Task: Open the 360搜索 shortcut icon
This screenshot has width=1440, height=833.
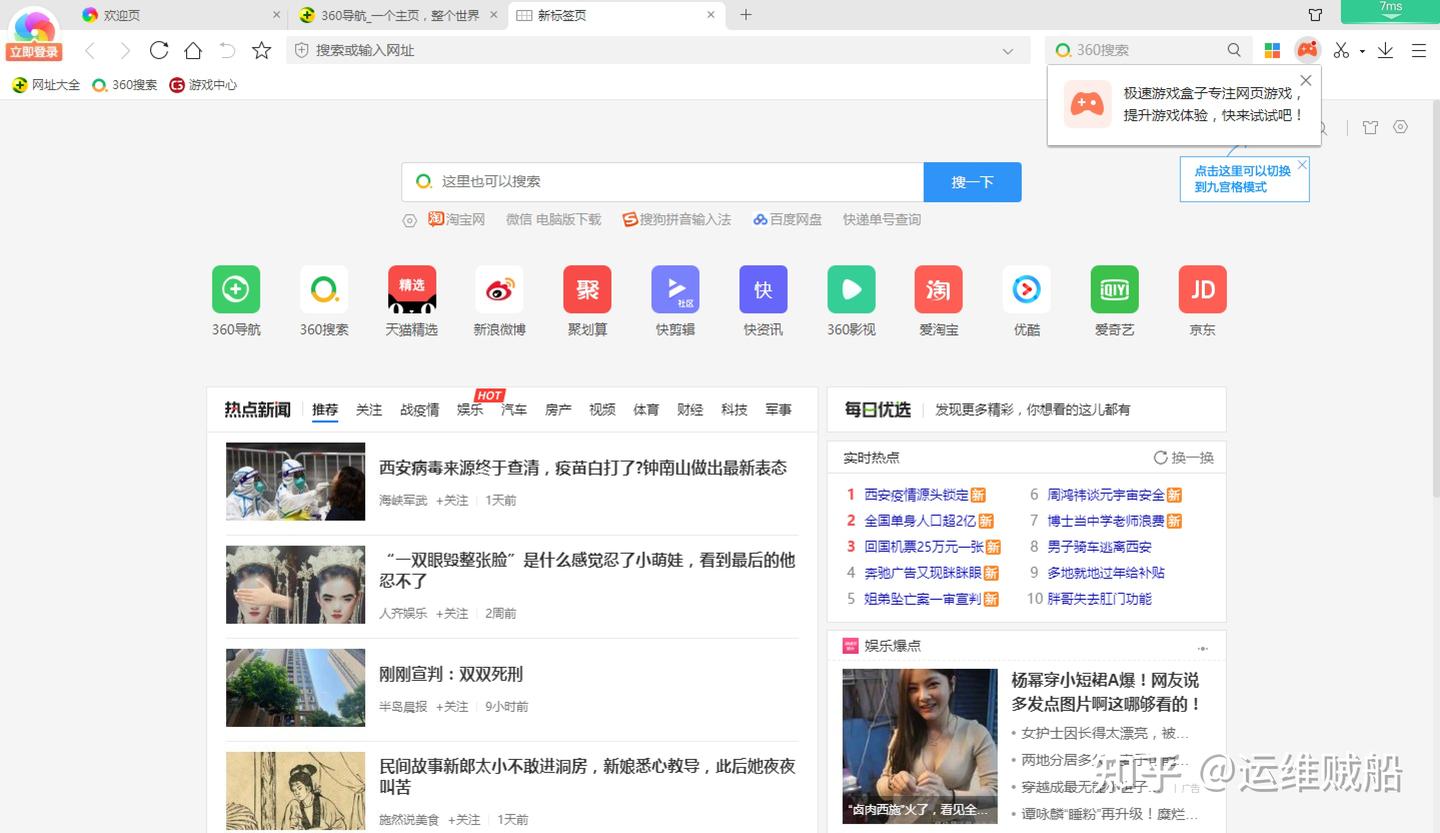Action: [x=324, y=290]
